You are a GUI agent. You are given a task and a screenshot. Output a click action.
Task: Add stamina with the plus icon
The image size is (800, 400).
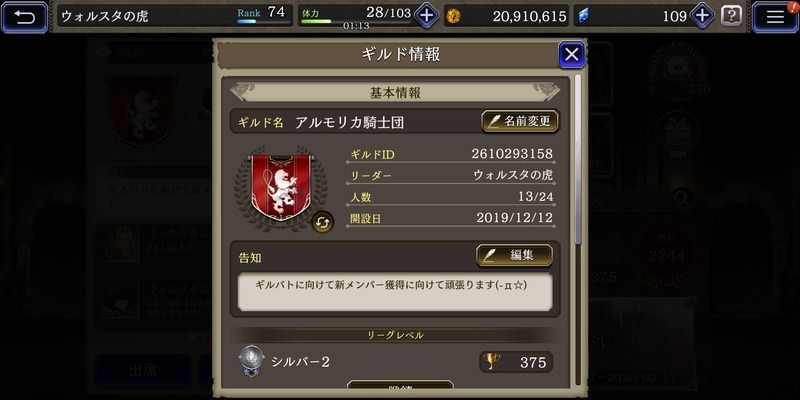(426, 16)
